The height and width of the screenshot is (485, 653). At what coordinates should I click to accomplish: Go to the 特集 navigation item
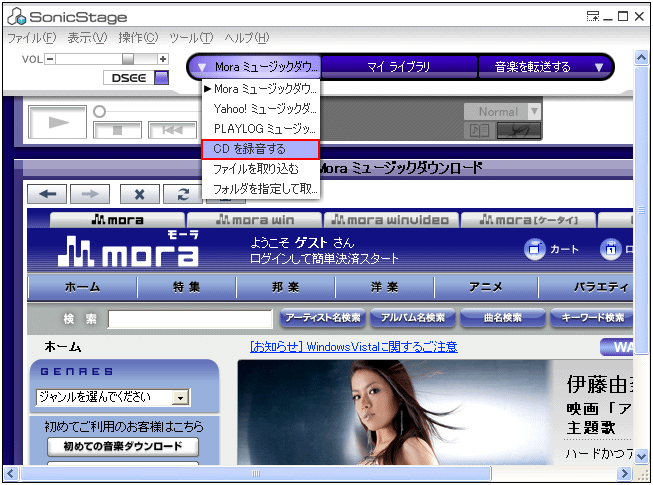[187, 287]
